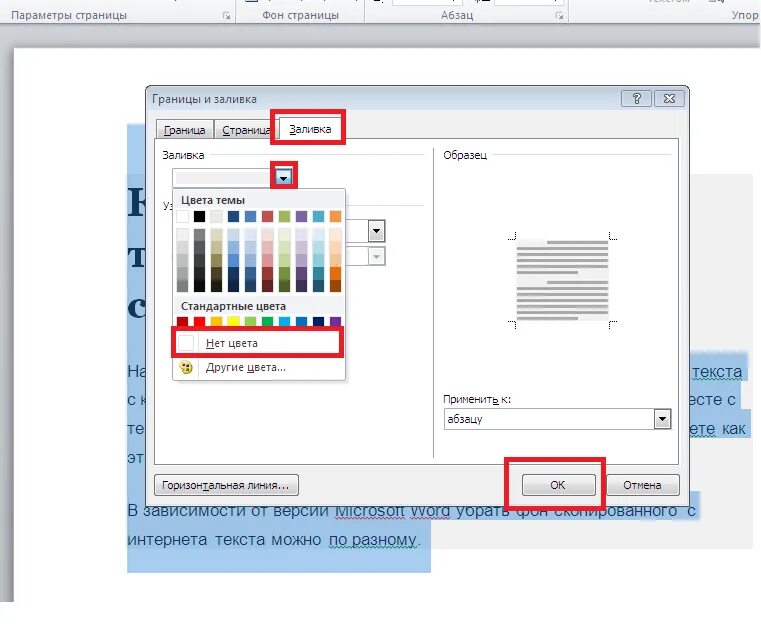Screen dimensions: 761x624
Task: Select violet purple in Стандартные цвета
Action: 335,321
